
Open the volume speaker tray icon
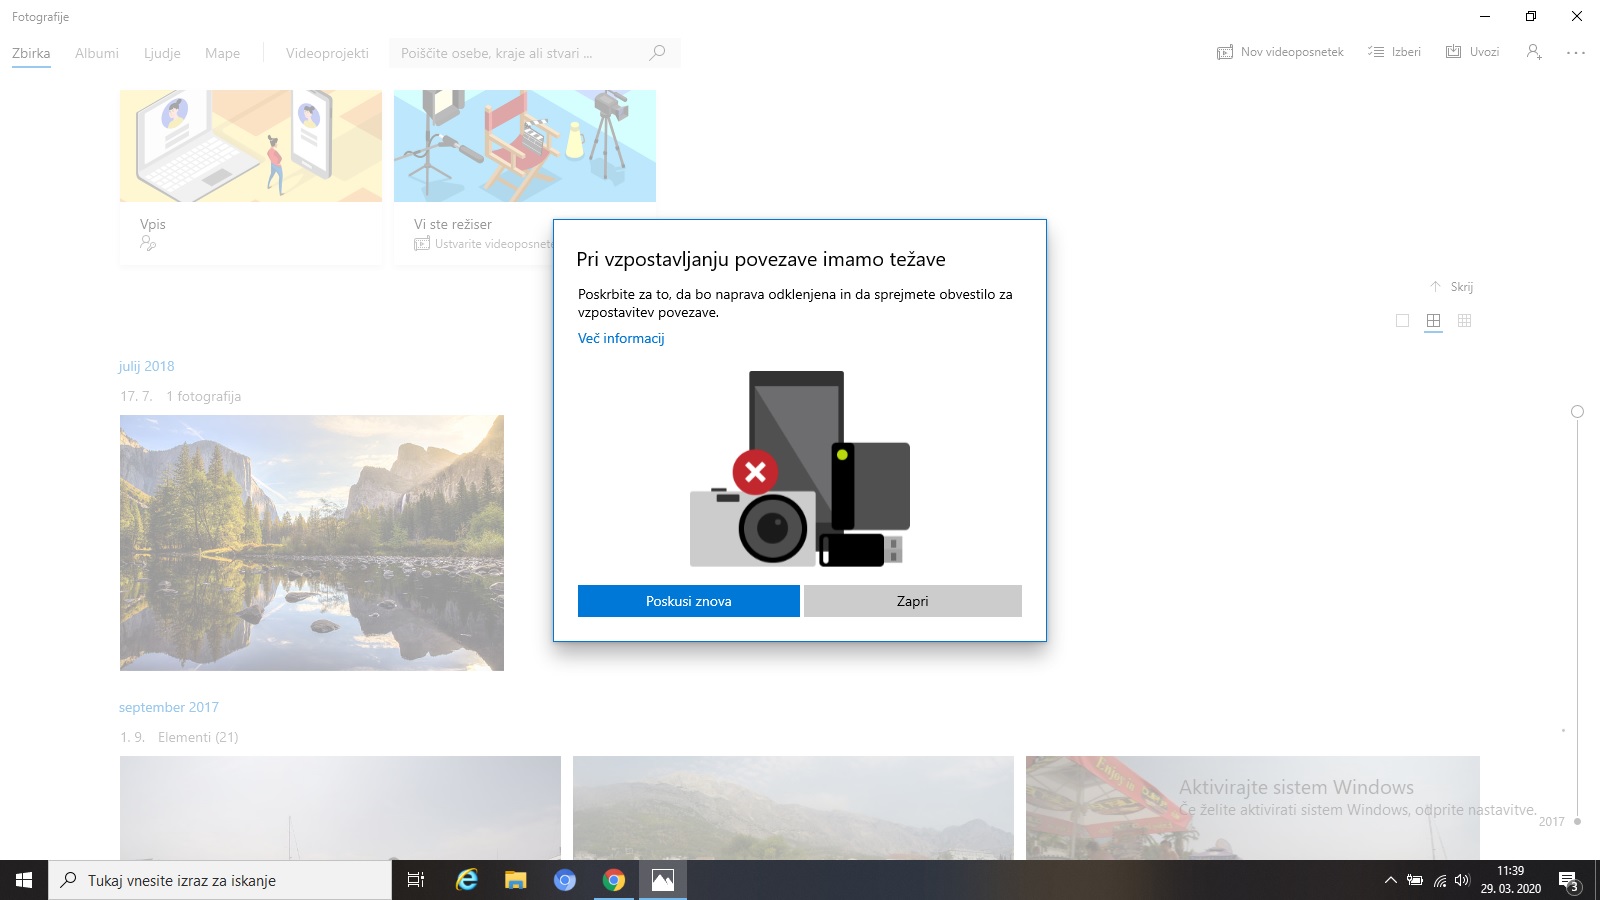(x=1462, y=881)
